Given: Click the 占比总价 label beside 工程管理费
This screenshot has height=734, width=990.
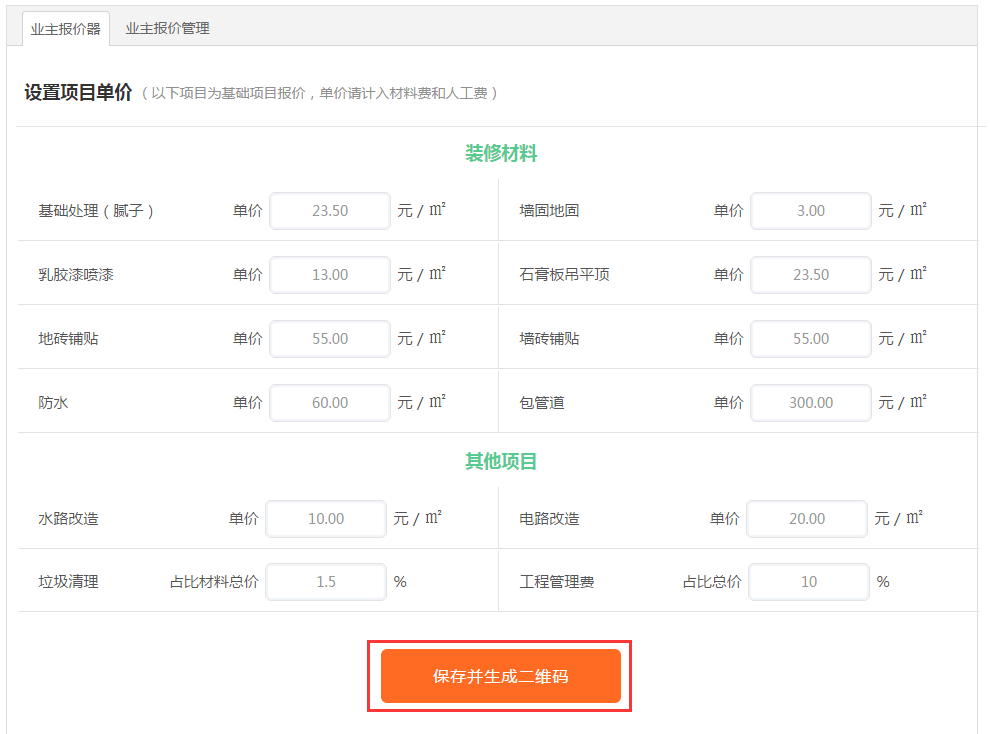Looking at the screenshot, I should pos(712,582).
